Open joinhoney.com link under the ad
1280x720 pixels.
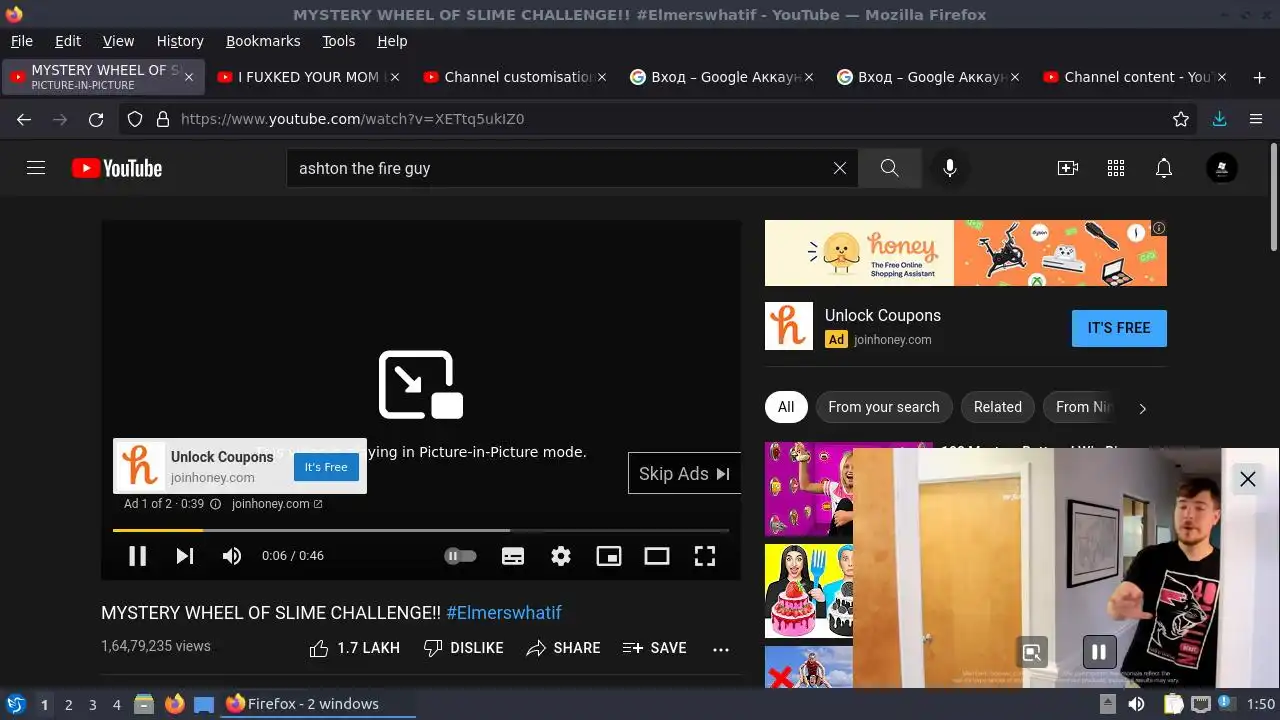(x=277, y=504)
